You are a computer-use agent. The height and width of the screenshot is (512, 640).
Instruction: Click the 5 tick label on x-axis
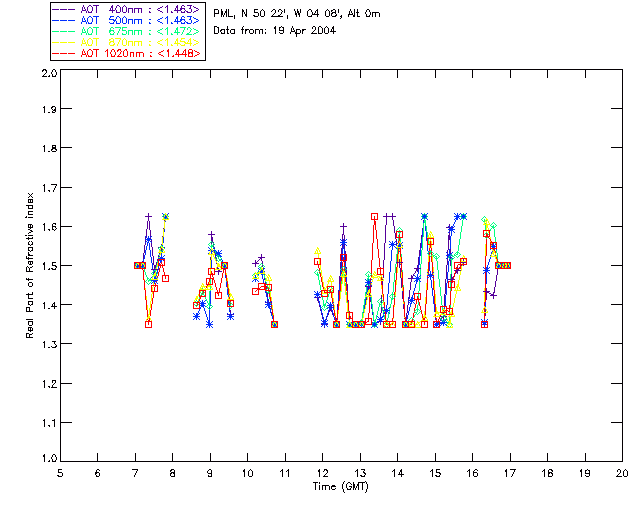tap(60, 473)
